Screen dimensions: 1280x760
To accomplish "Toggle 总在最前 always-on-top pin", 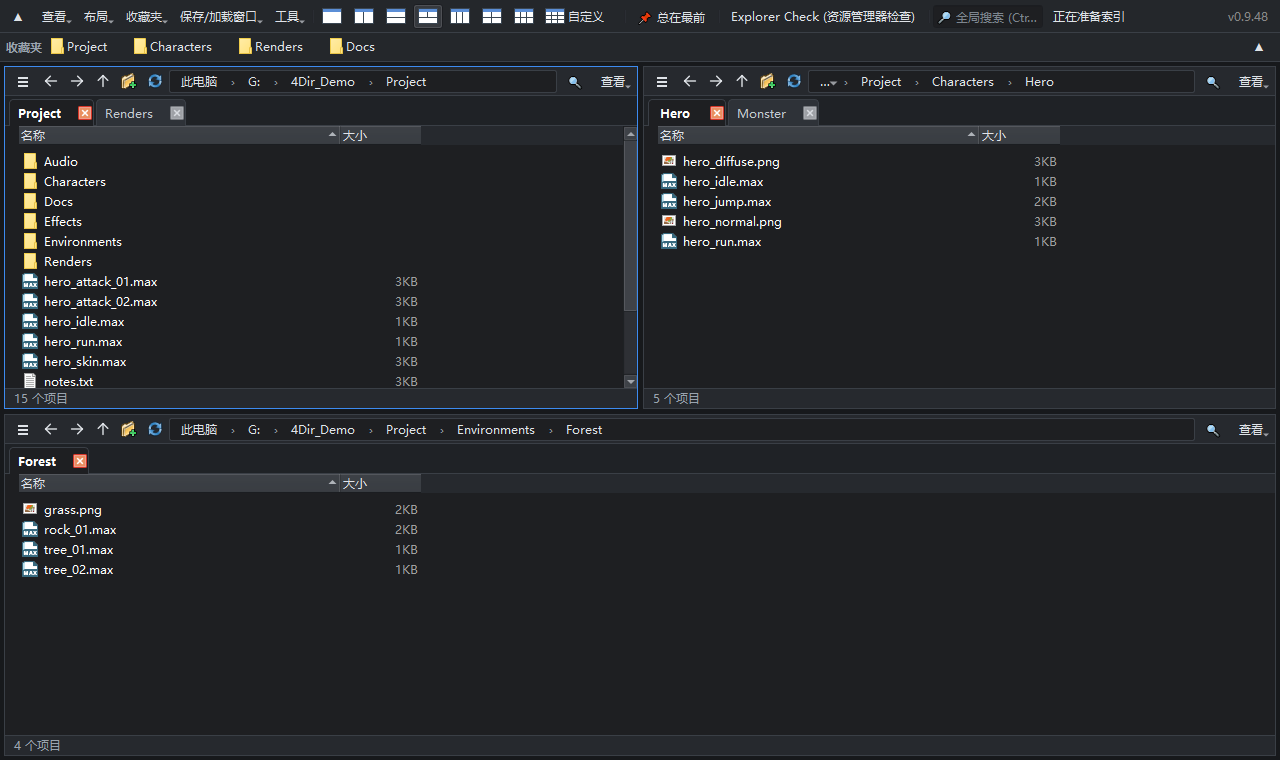I will [672, 17].
